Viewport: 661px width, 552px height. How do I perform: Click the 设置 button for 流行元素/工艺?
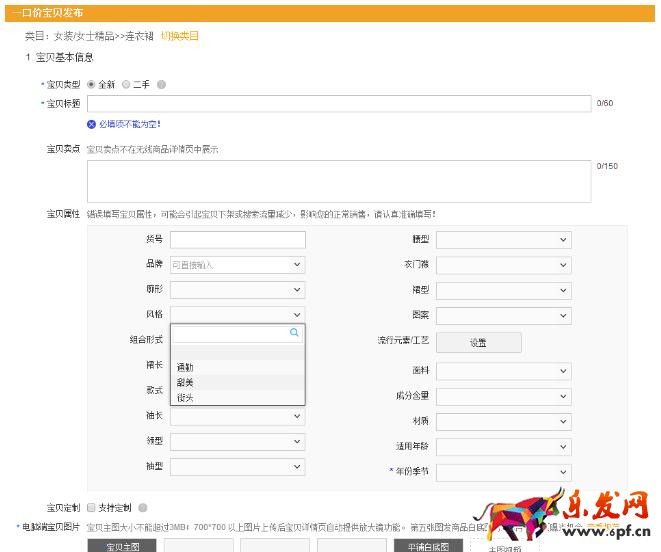[478, 343]
